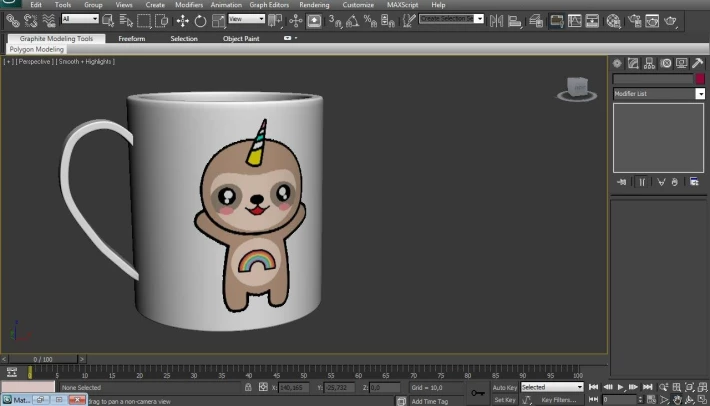Toggle Spinner Snap
This screenshot has width=710, height=406.
pos(388,21)
